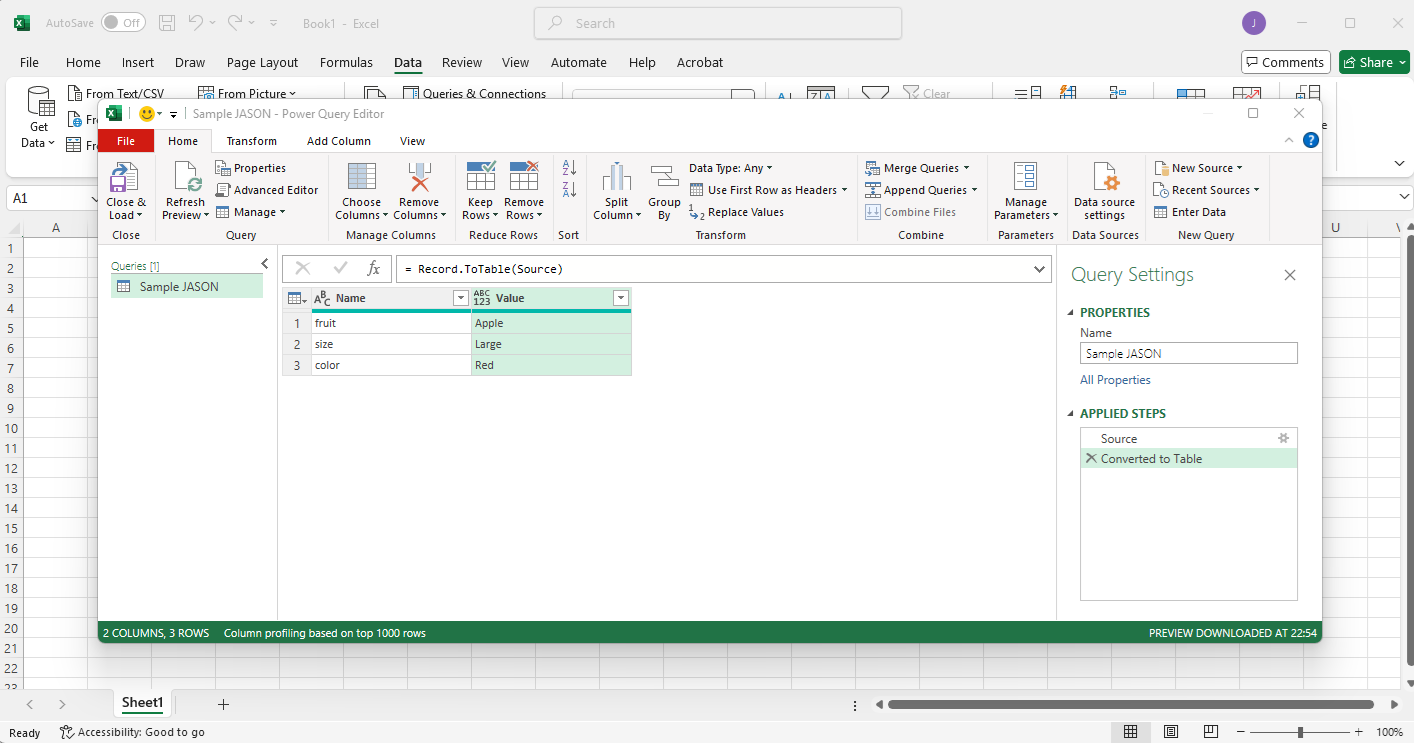Open the Value column filter dropdown
The height and width of the screenshot is (743, 1414).
tap(621, 298)
